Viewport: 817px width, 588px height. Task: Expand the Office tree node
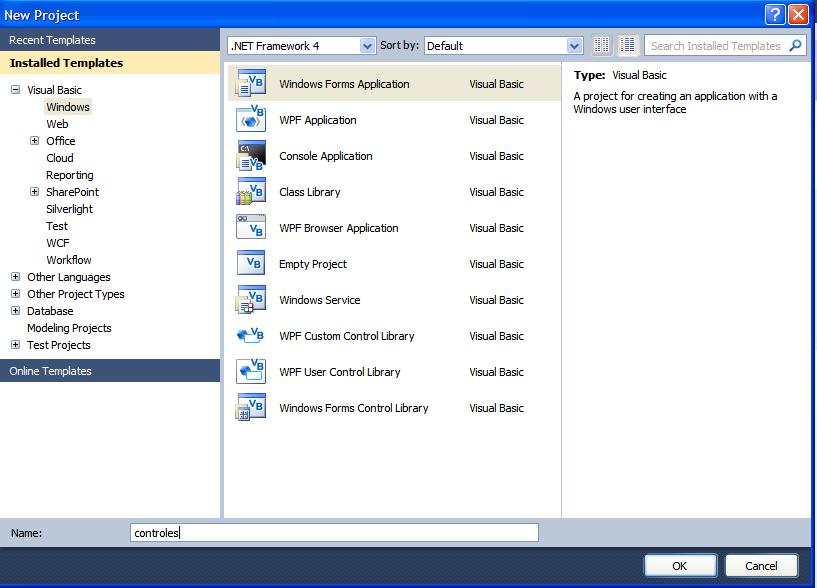[x=34, y=141]
